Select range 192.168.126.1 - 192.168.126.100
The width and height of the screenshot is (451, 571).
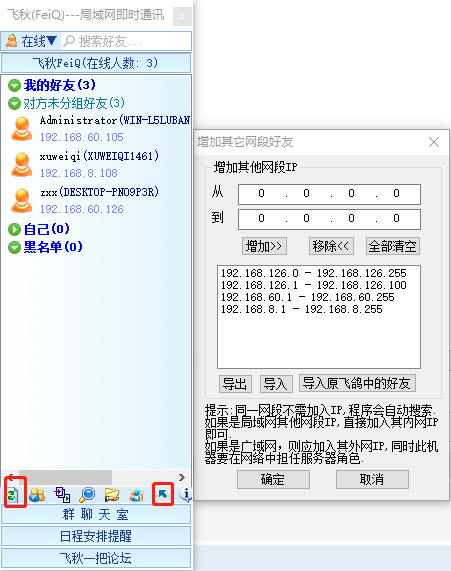click(314, 285)
